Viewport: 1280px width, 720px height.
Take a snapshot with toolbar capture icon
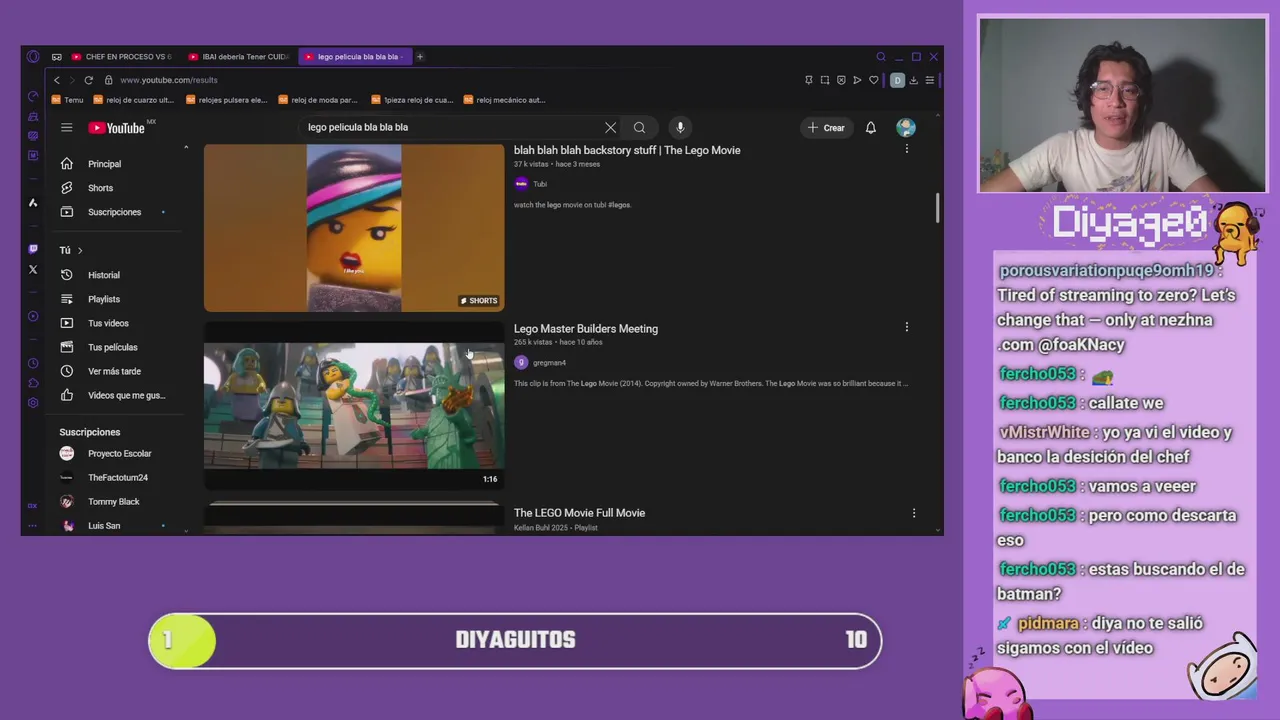coord(825,80)
